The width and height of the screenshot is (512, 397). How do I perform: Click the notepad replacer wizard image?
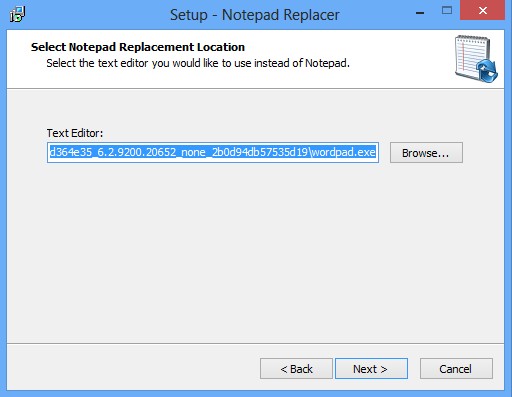476,59
